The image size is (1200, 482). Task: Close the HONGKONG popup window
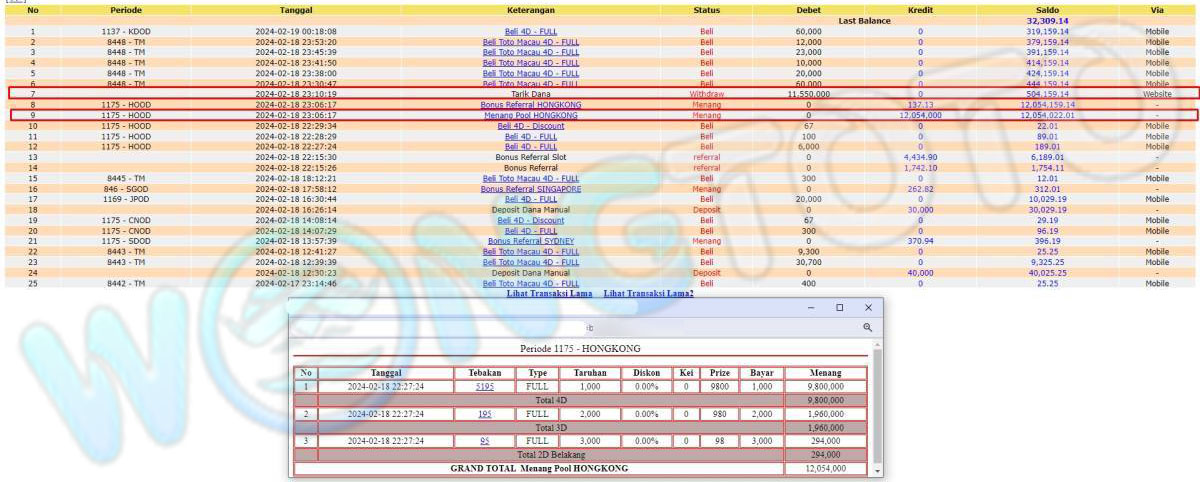(868, 308)
